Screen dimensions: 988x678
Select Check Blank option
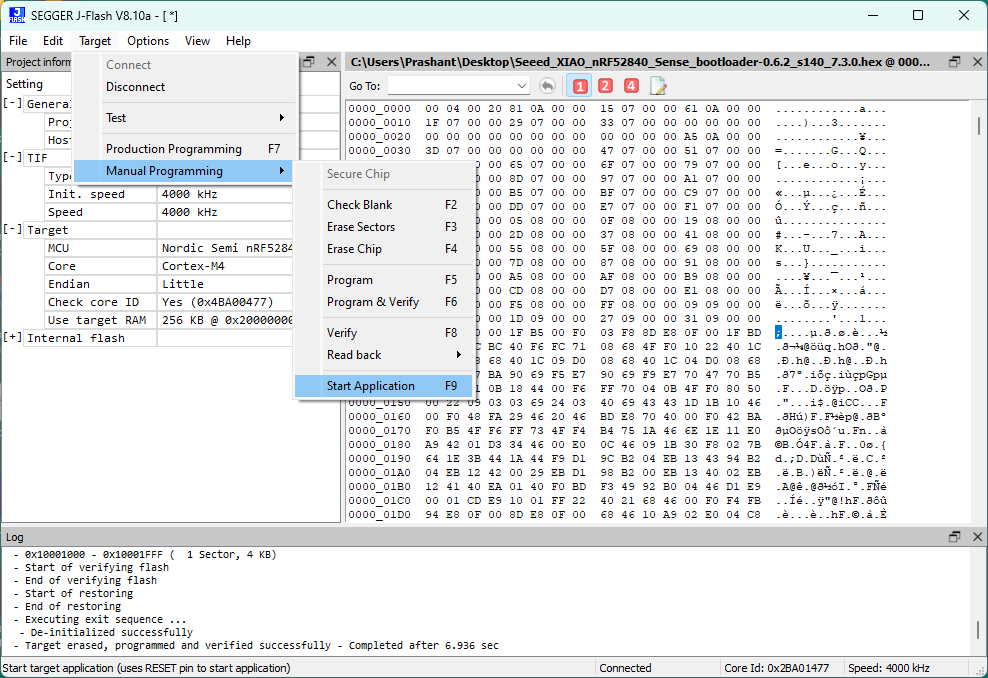[383, 205]
